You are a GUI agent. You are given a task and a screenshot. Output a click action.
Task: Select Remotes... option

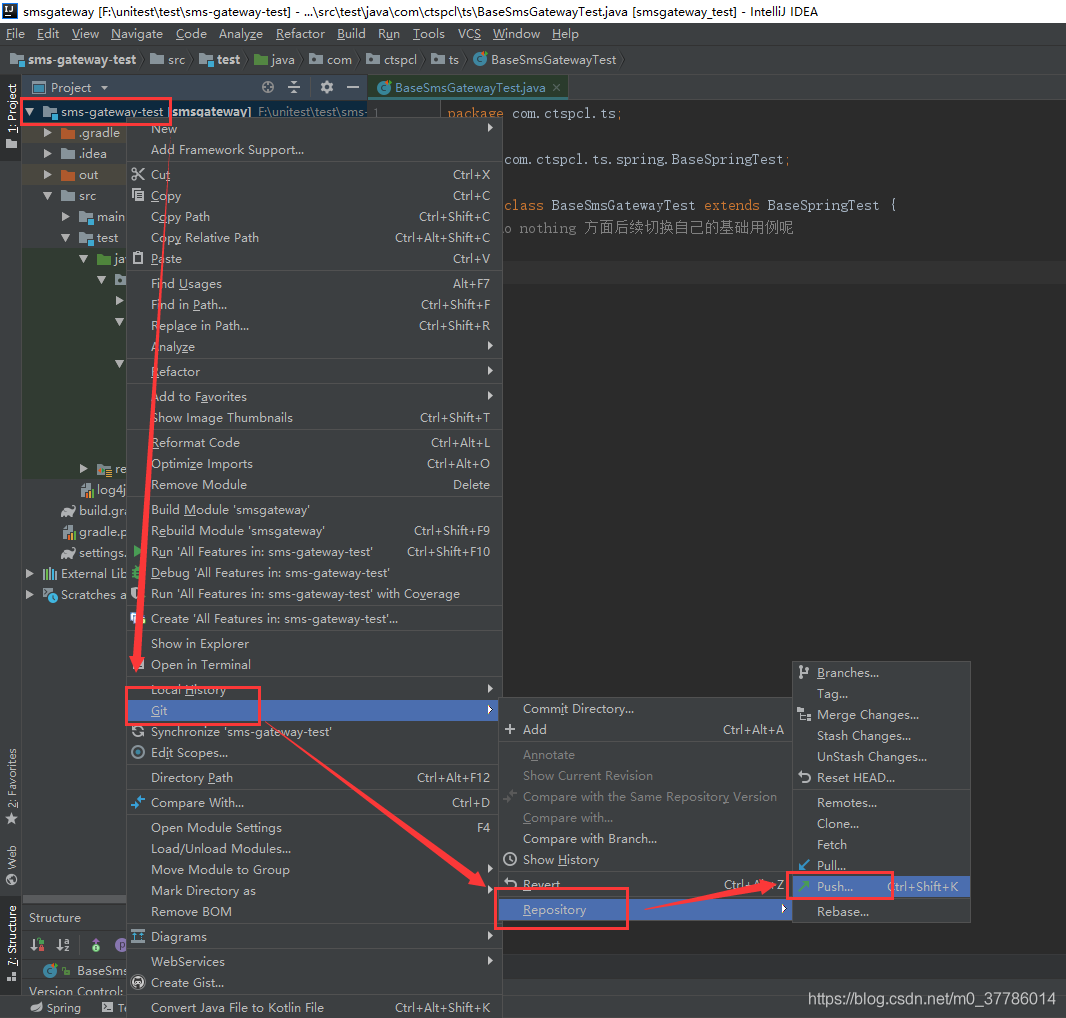pos(882,802)
